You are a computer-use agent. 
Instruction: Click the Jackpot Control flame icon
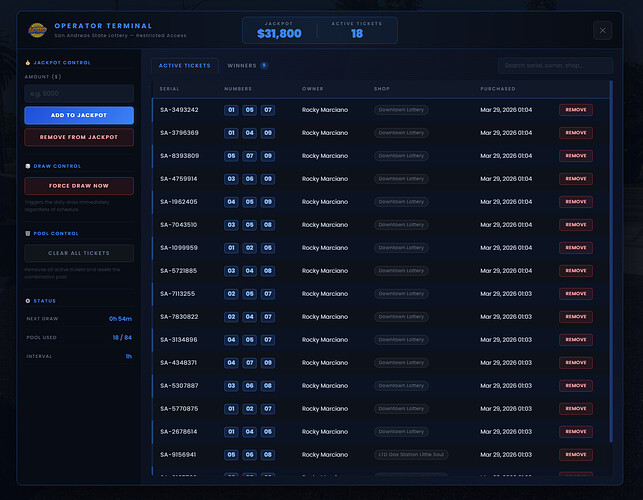(x=28, y=63)
